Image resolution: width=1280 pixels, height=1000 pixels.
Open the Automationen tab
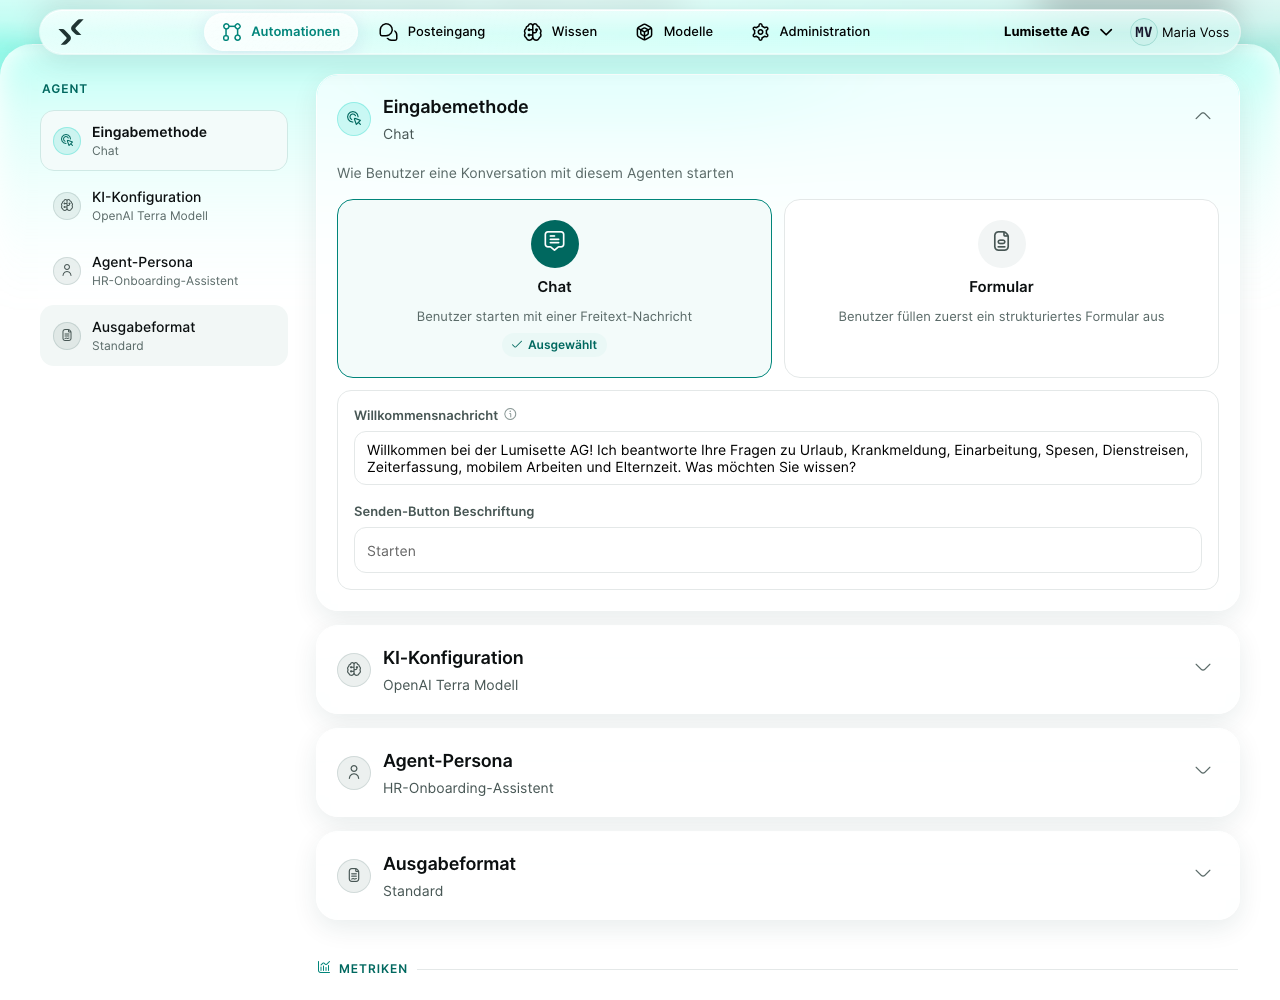point(281,32)
